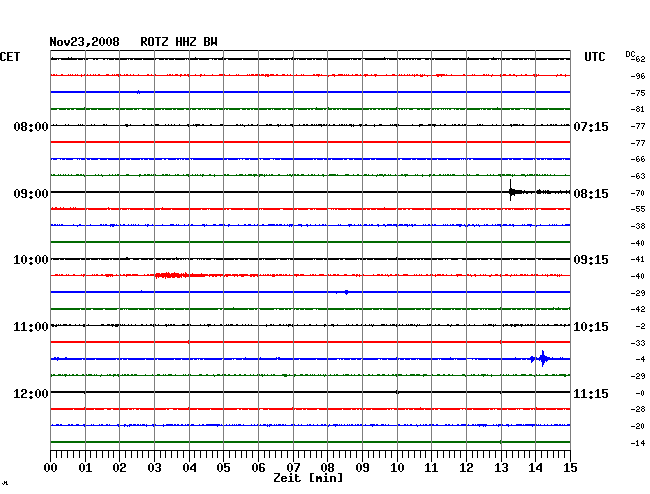Click minute 13 on the time axis

click(x=501, y=468)
